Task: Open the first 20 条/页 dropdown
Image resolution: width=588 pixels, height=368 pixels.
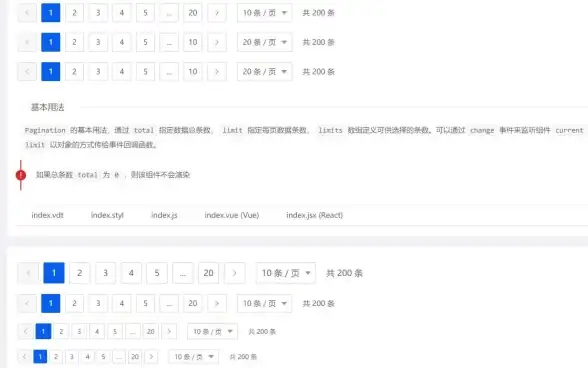Action: point(264,42)
